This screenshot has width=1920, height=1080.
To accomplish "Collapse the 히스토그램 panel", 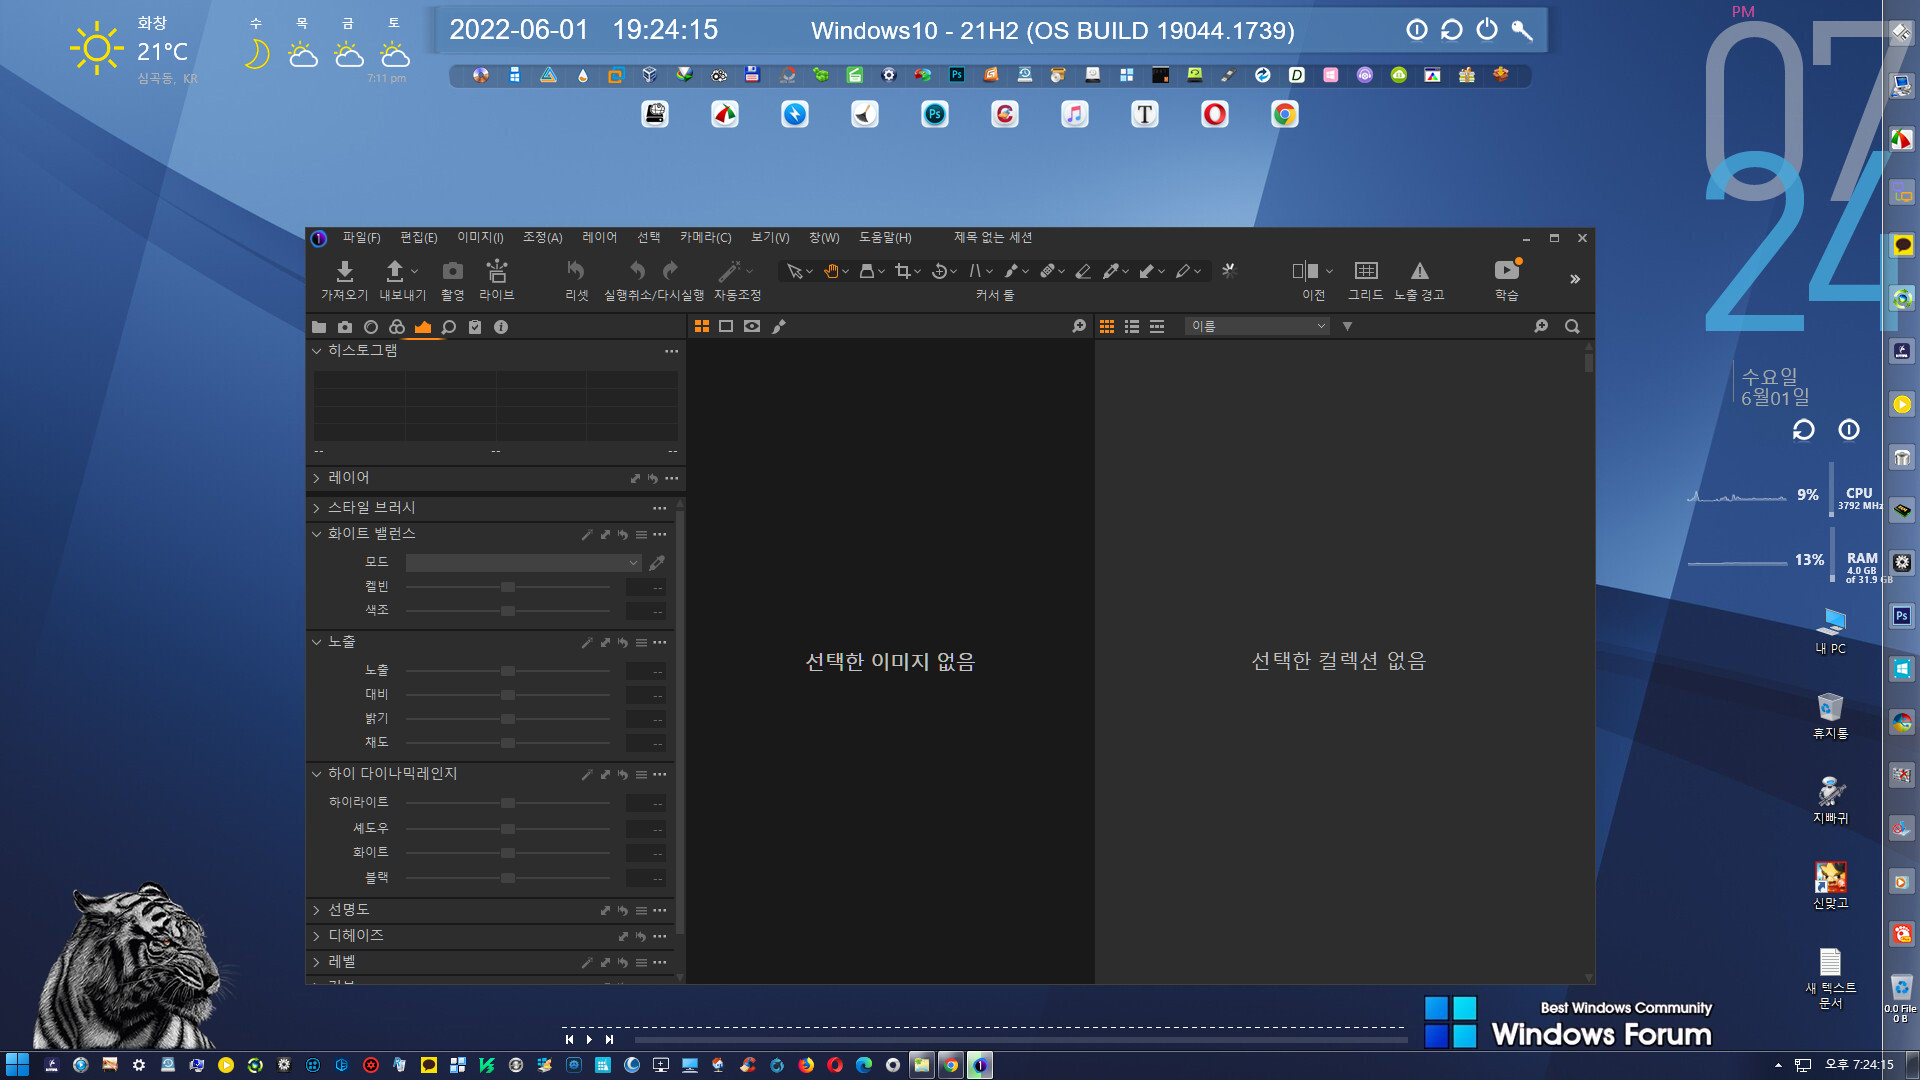I will (317, 351).
